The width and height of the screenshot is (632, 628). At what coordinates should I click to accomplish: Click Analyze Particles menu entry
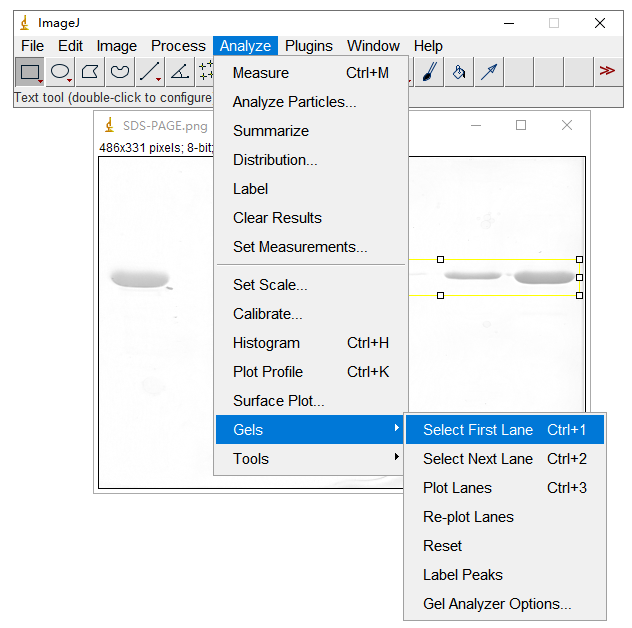click(294, 102)
